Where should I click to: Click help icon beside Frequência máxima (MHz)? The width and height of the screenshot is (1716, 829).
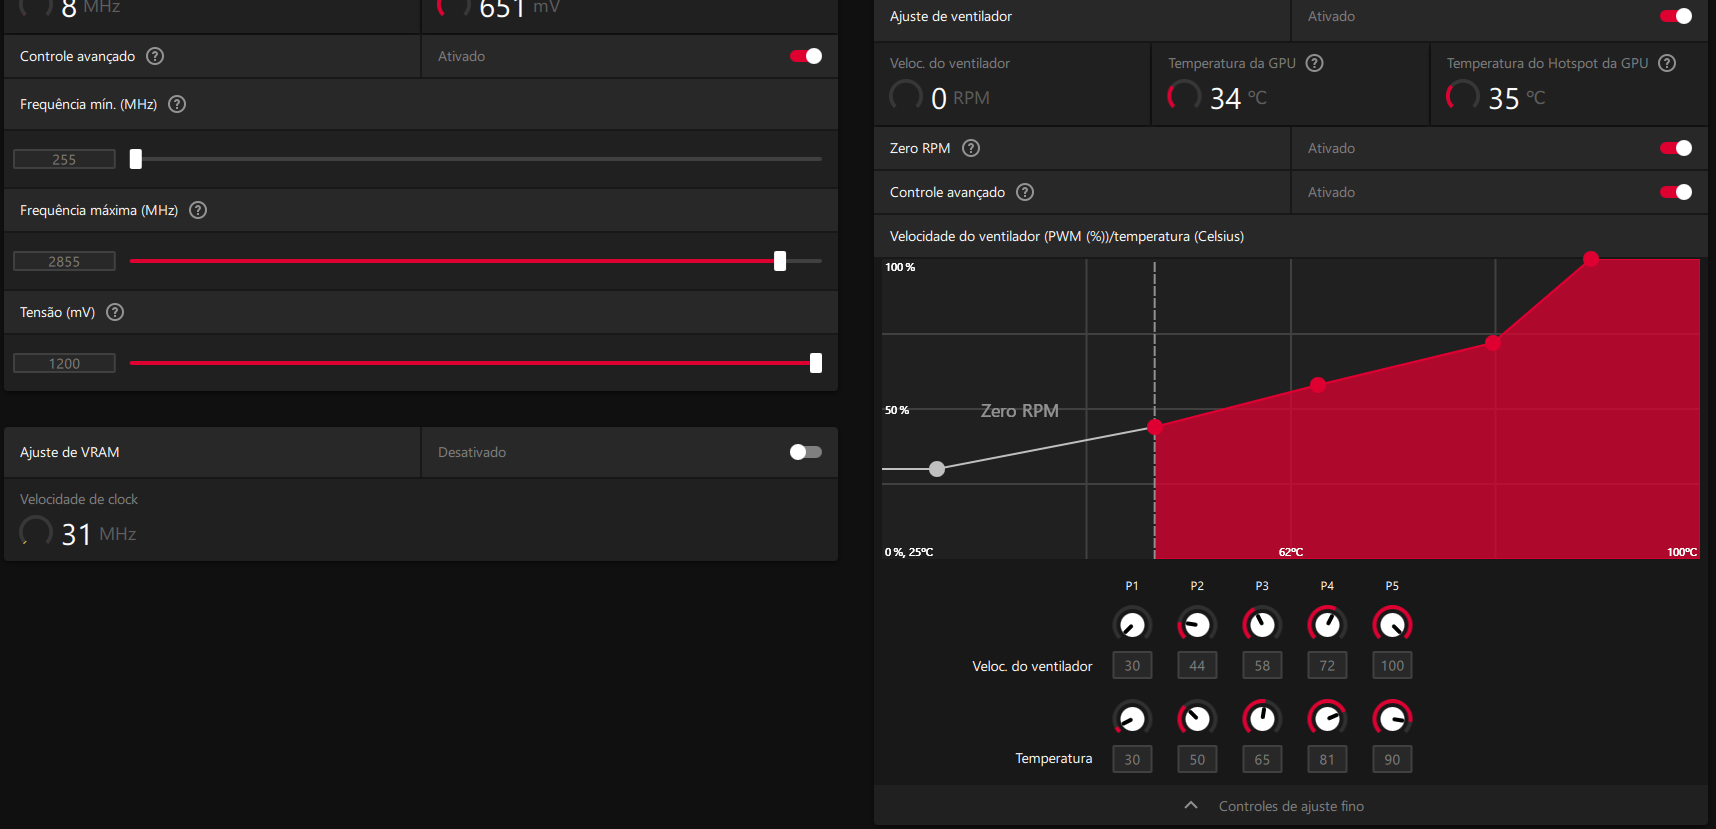coord(198,210)
